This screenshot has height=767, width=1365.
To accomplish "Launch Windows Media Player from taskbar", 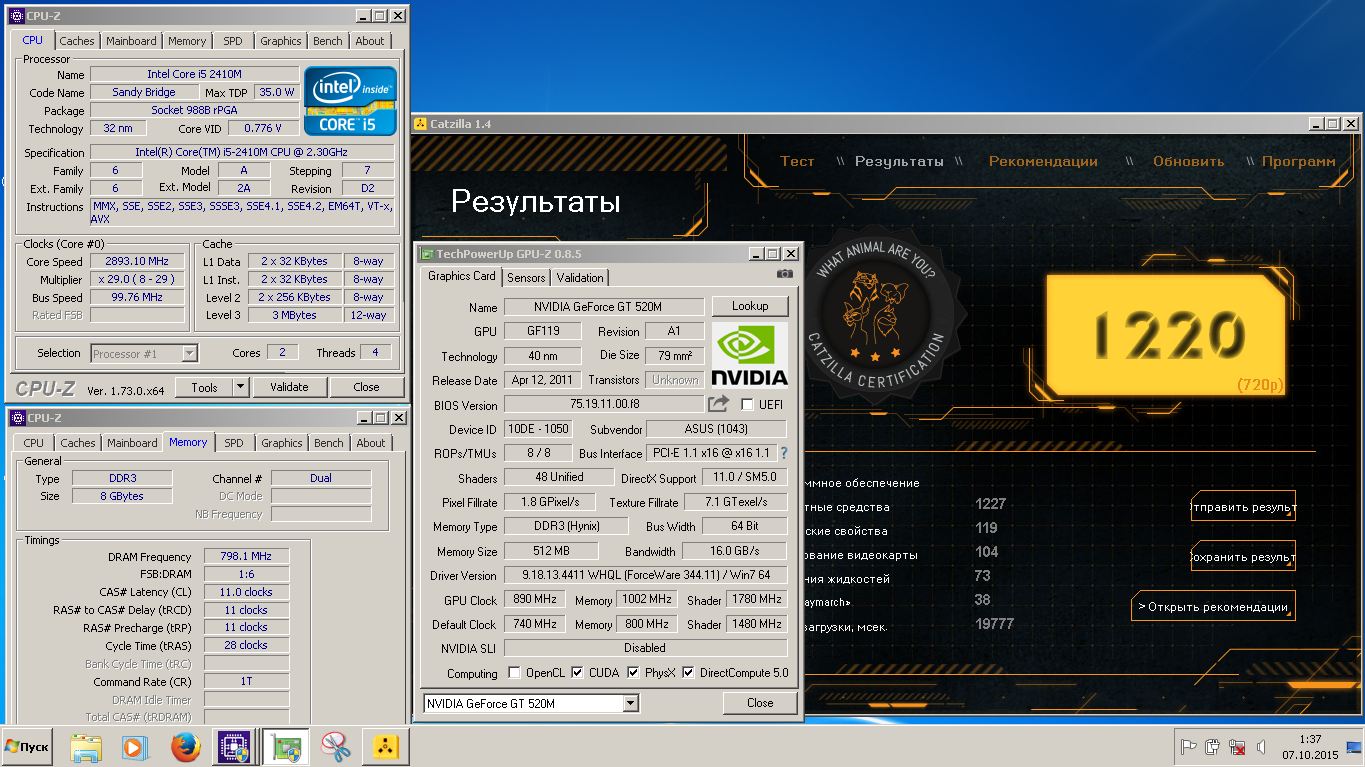I will point(134,746).
